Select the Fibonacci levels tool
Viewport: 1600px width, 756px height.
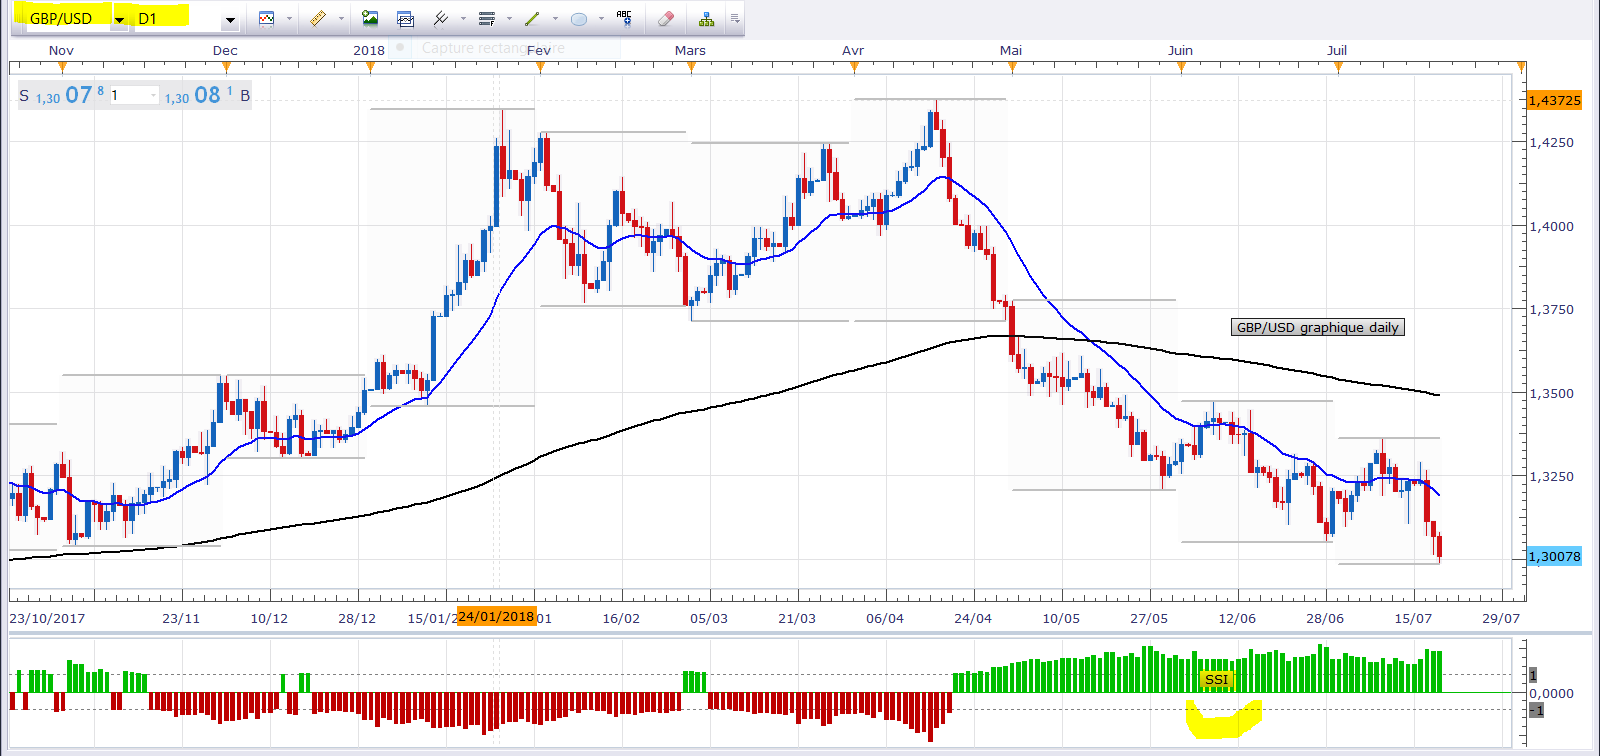(487, 18)
